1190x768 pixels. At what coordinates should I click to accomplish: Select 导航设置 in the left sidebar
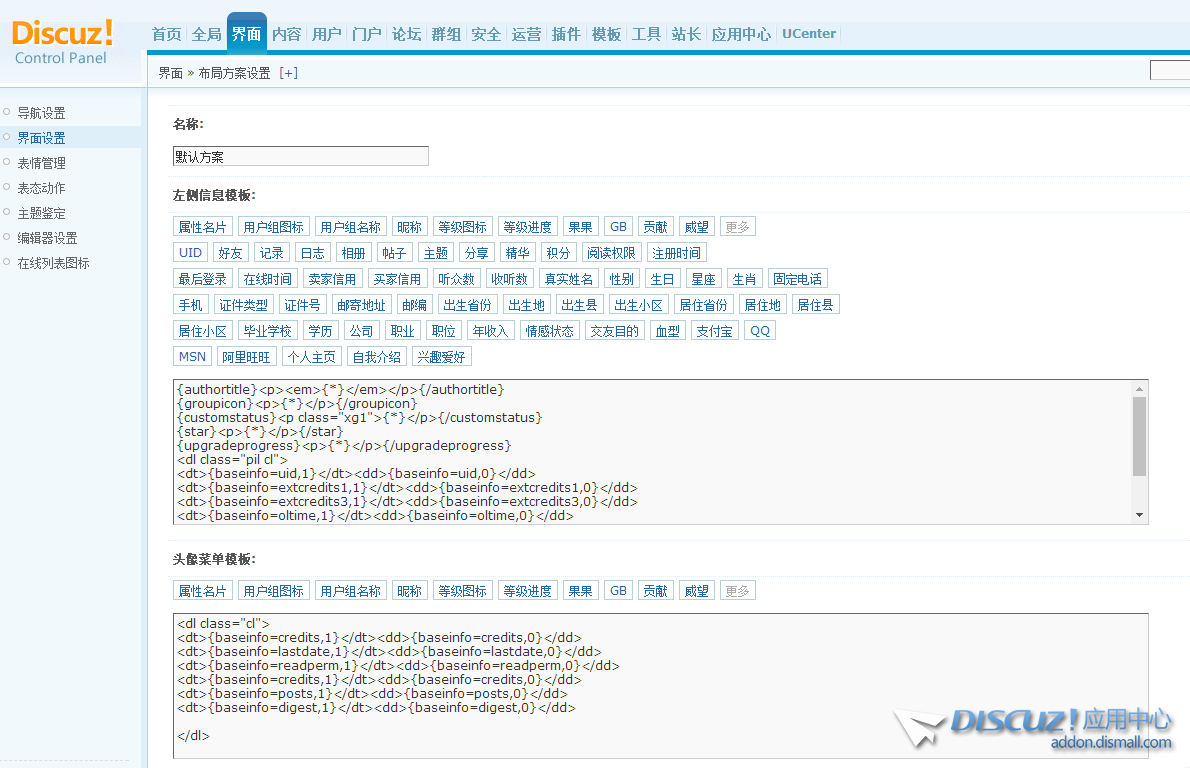(41, 113)
